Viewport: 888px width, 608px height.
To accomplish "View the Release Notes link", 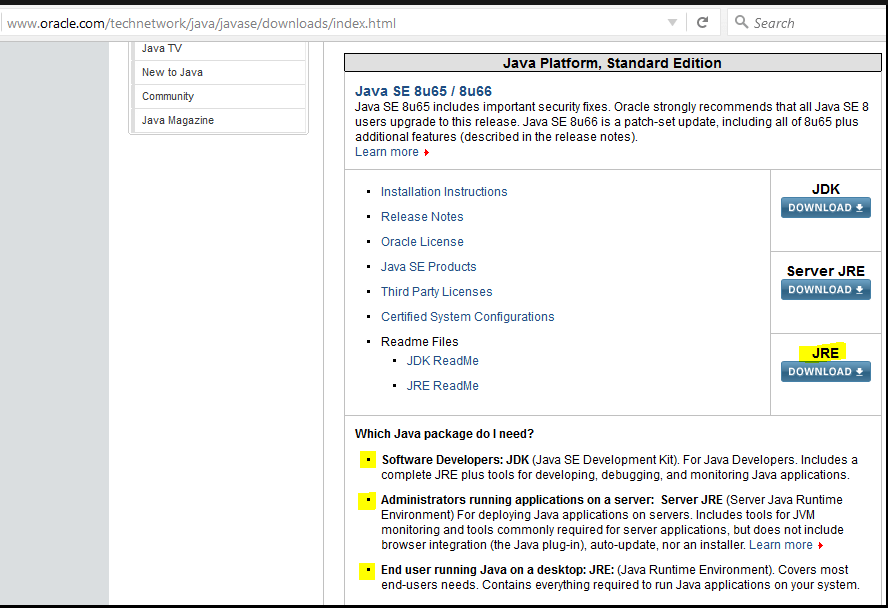I will click(422, 217).
